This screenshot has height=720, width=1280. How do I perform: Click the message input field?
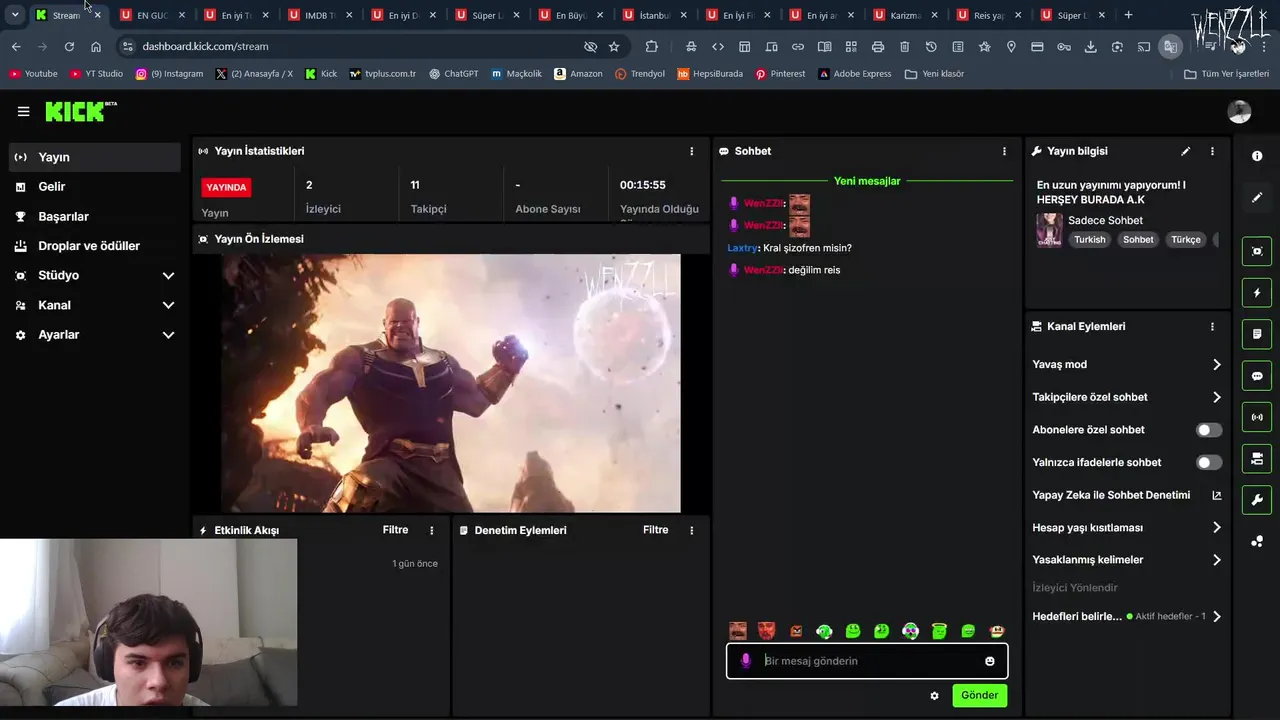[x=867, y=661]
